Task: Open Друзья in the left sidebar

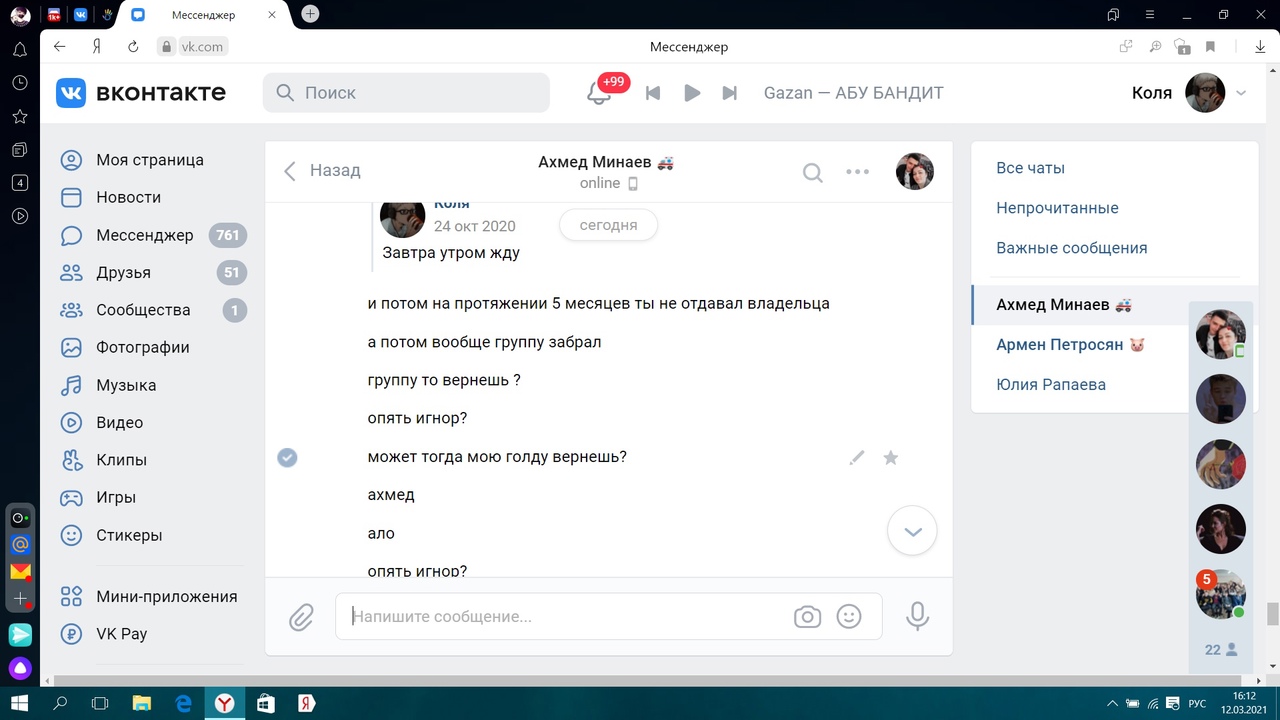Action: [x=123, y=273]
